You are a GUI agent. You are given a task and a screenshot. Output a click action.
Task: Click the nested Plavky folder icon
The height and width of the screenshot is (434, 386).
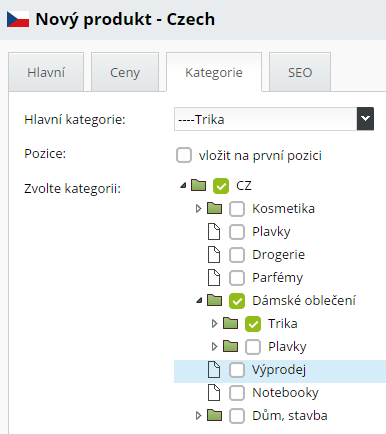point(230,346)
